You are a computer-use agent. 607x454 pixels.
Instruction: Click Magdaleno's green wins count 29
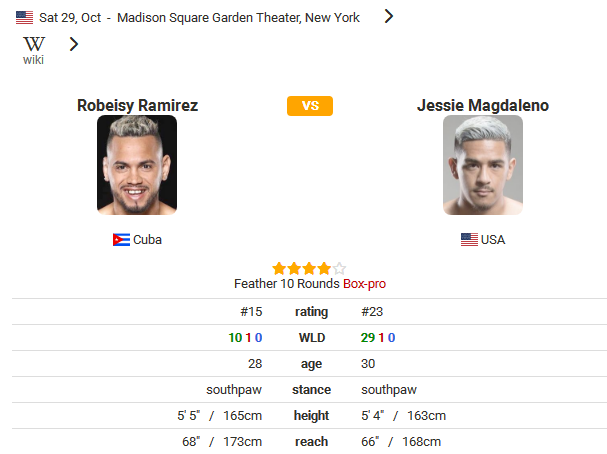click(x=368, y=338)
